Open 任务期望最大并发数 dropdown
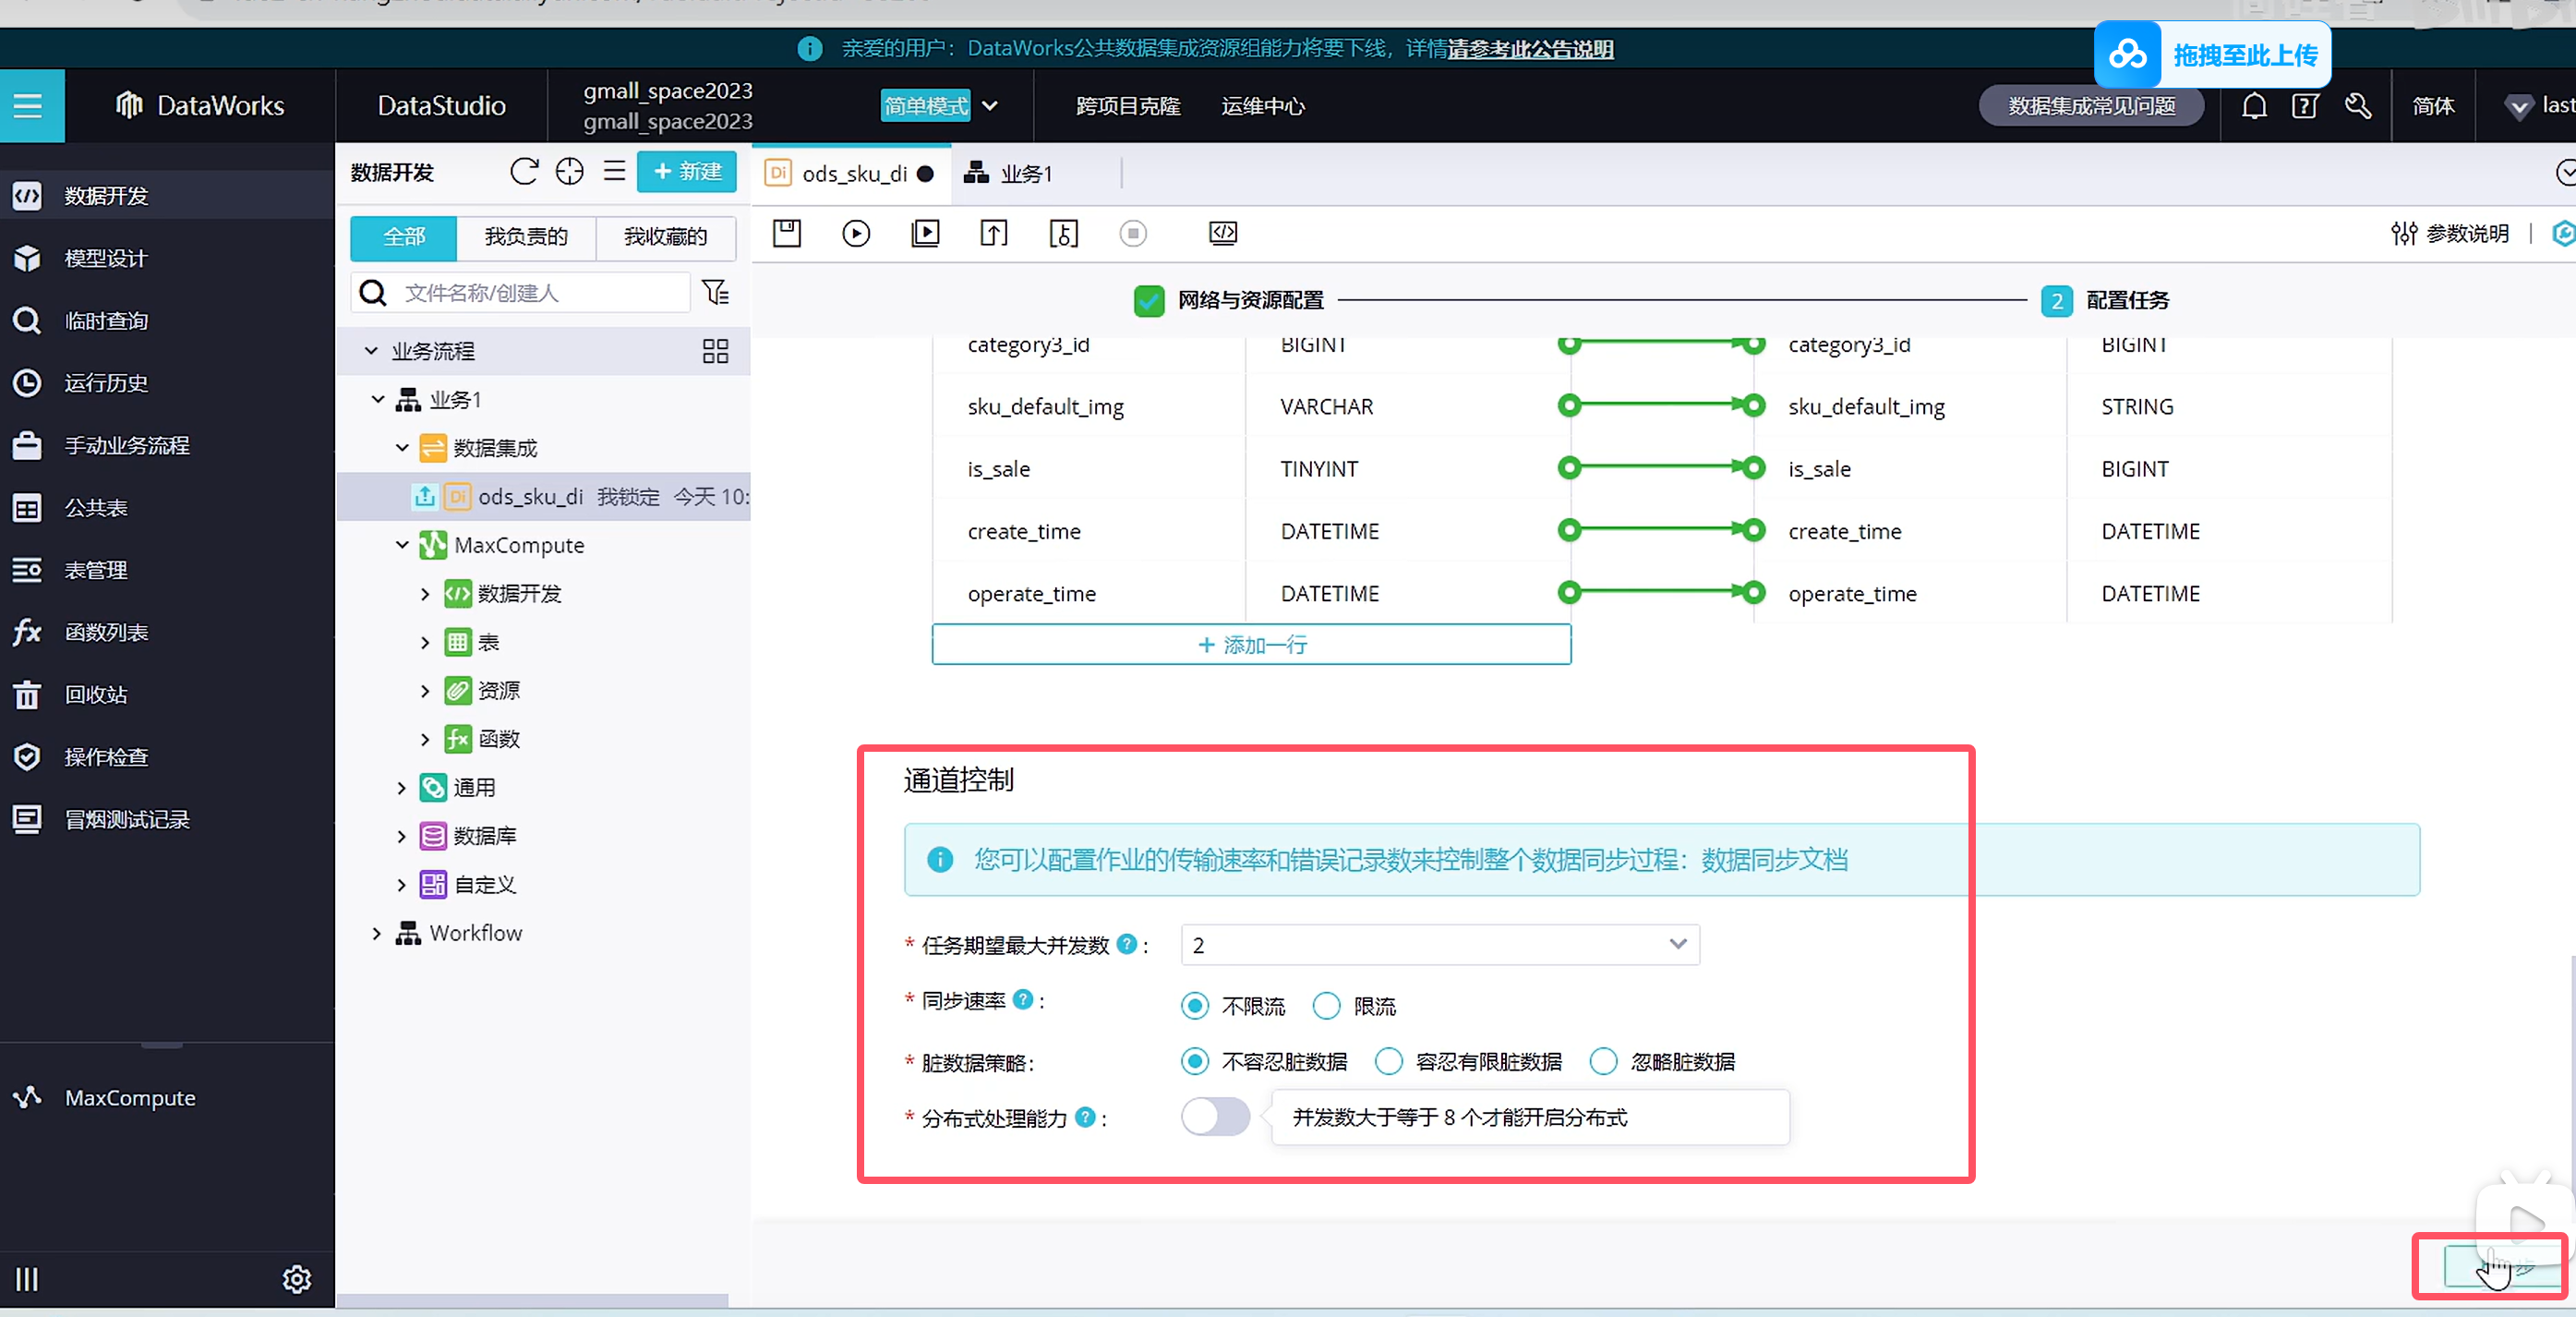This screenshot has width=2576, height=1317. pyautogui.click(x=1440, y=945)
